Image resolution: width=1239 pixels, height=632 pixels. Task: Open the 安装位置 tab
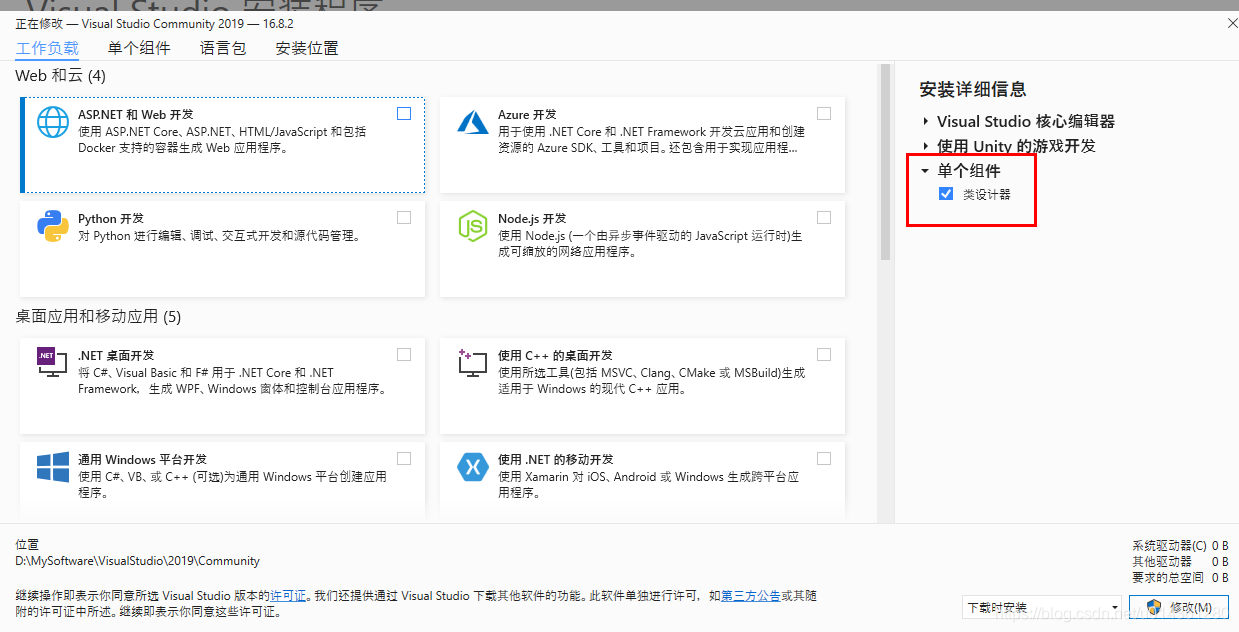pyautogui.click(x=307, y=48)
